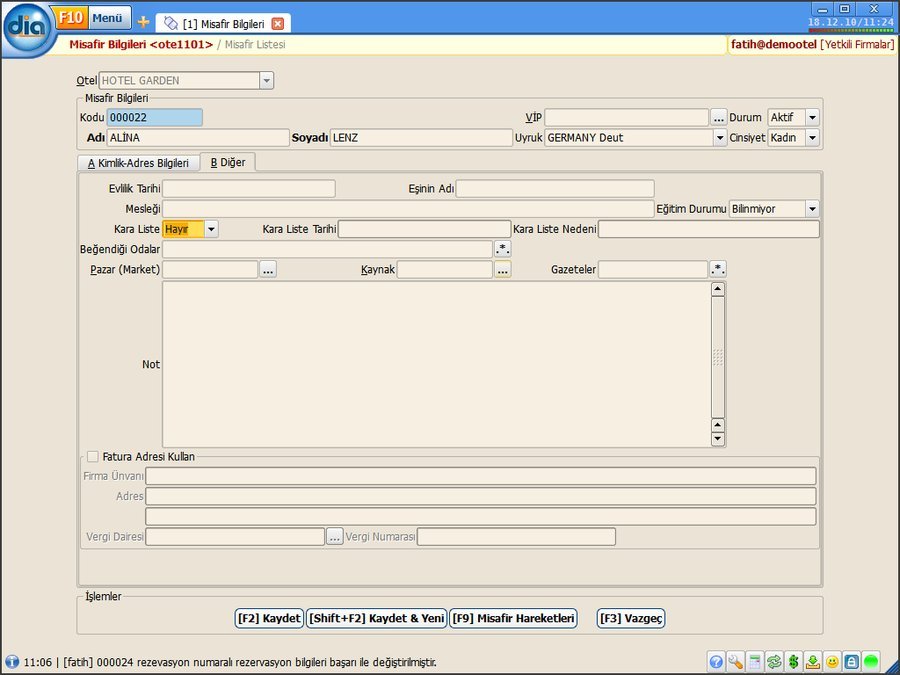Click the Kara Liste Tarihi field
This screenshot has width=900, height=675.
click(x=425, y=229)
